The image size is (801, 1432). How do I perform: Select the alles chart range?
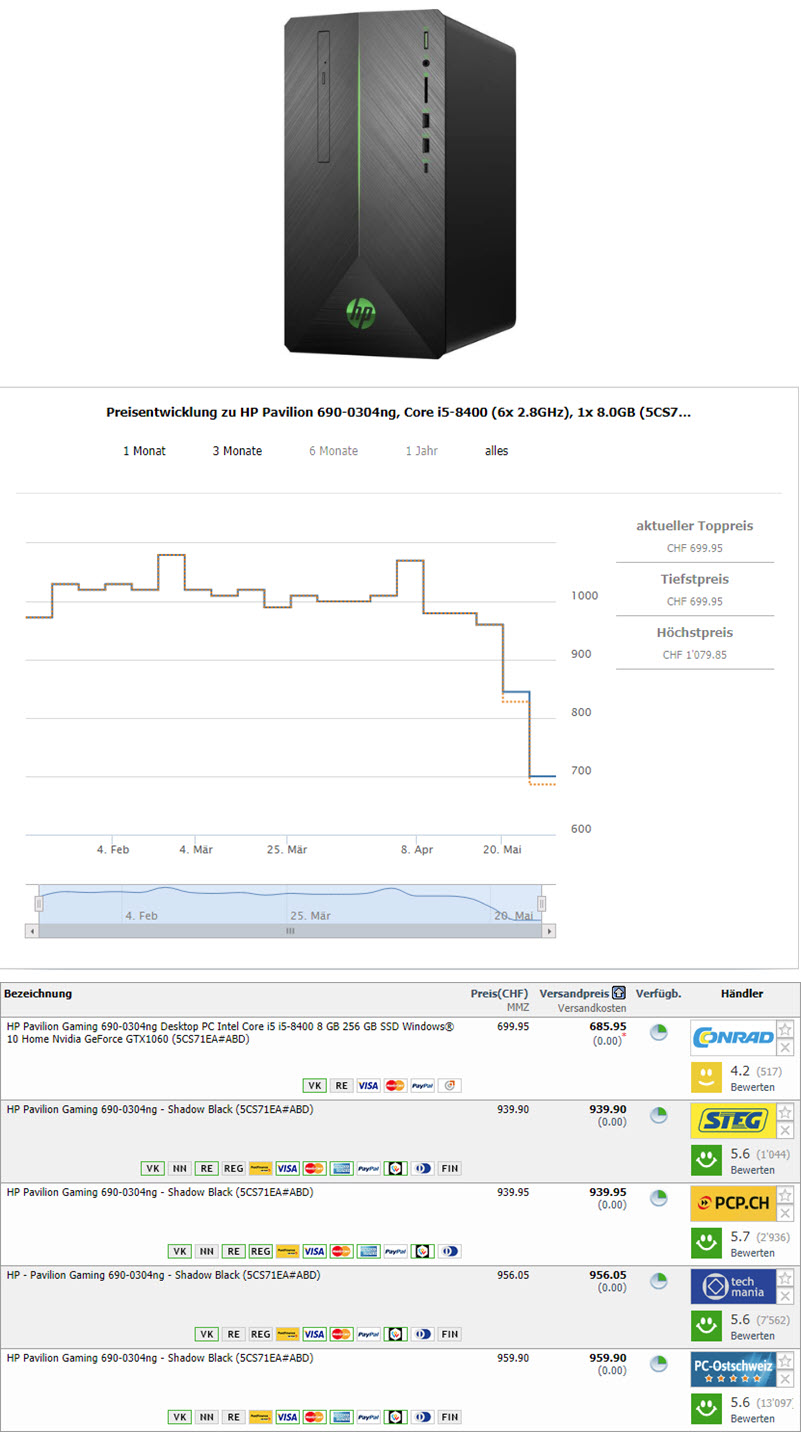pyautogui.click(x=497, y=451)
